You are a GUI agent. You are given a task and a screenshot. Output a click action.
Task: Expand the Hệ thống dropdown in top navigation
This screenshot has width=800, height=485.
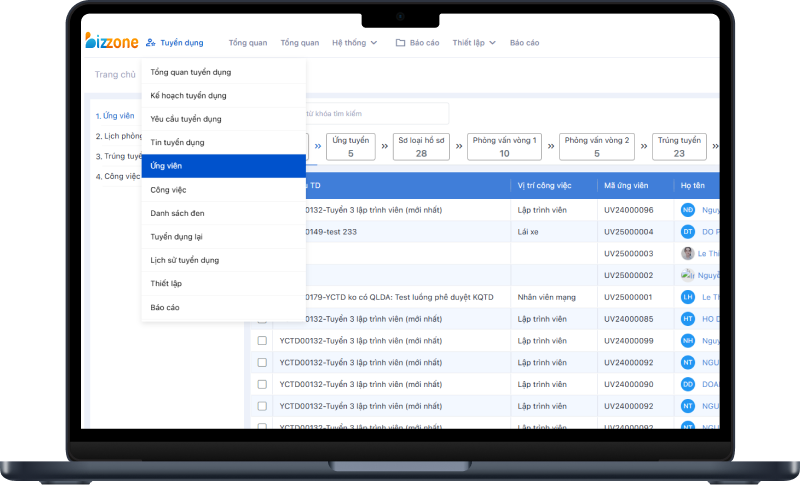pyautogui.click(x=354, y=43)
